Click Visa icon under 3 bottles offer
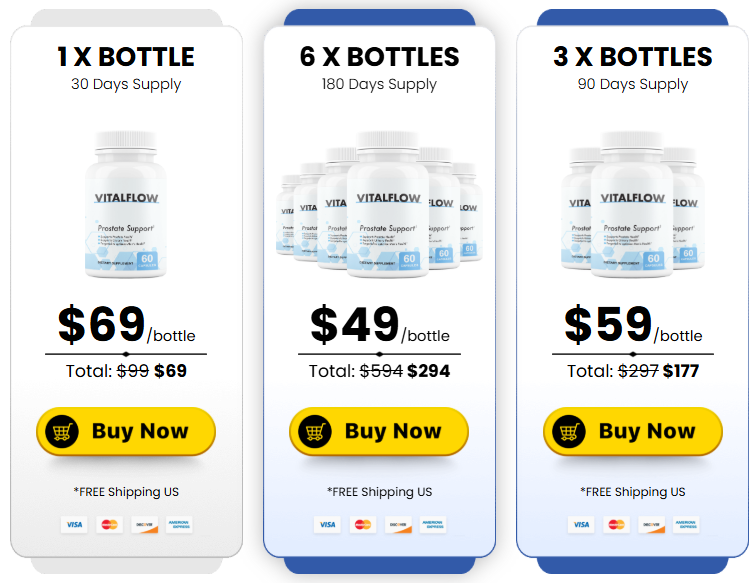Viewport: 754px width, 583px height. (581, 524)
